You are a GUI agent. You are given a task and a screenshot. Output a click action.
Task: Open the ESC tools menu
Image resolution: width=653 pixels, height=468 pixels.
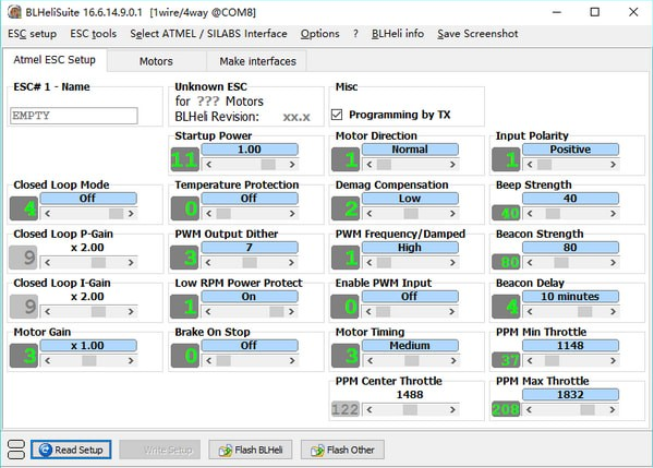[93, 34]
